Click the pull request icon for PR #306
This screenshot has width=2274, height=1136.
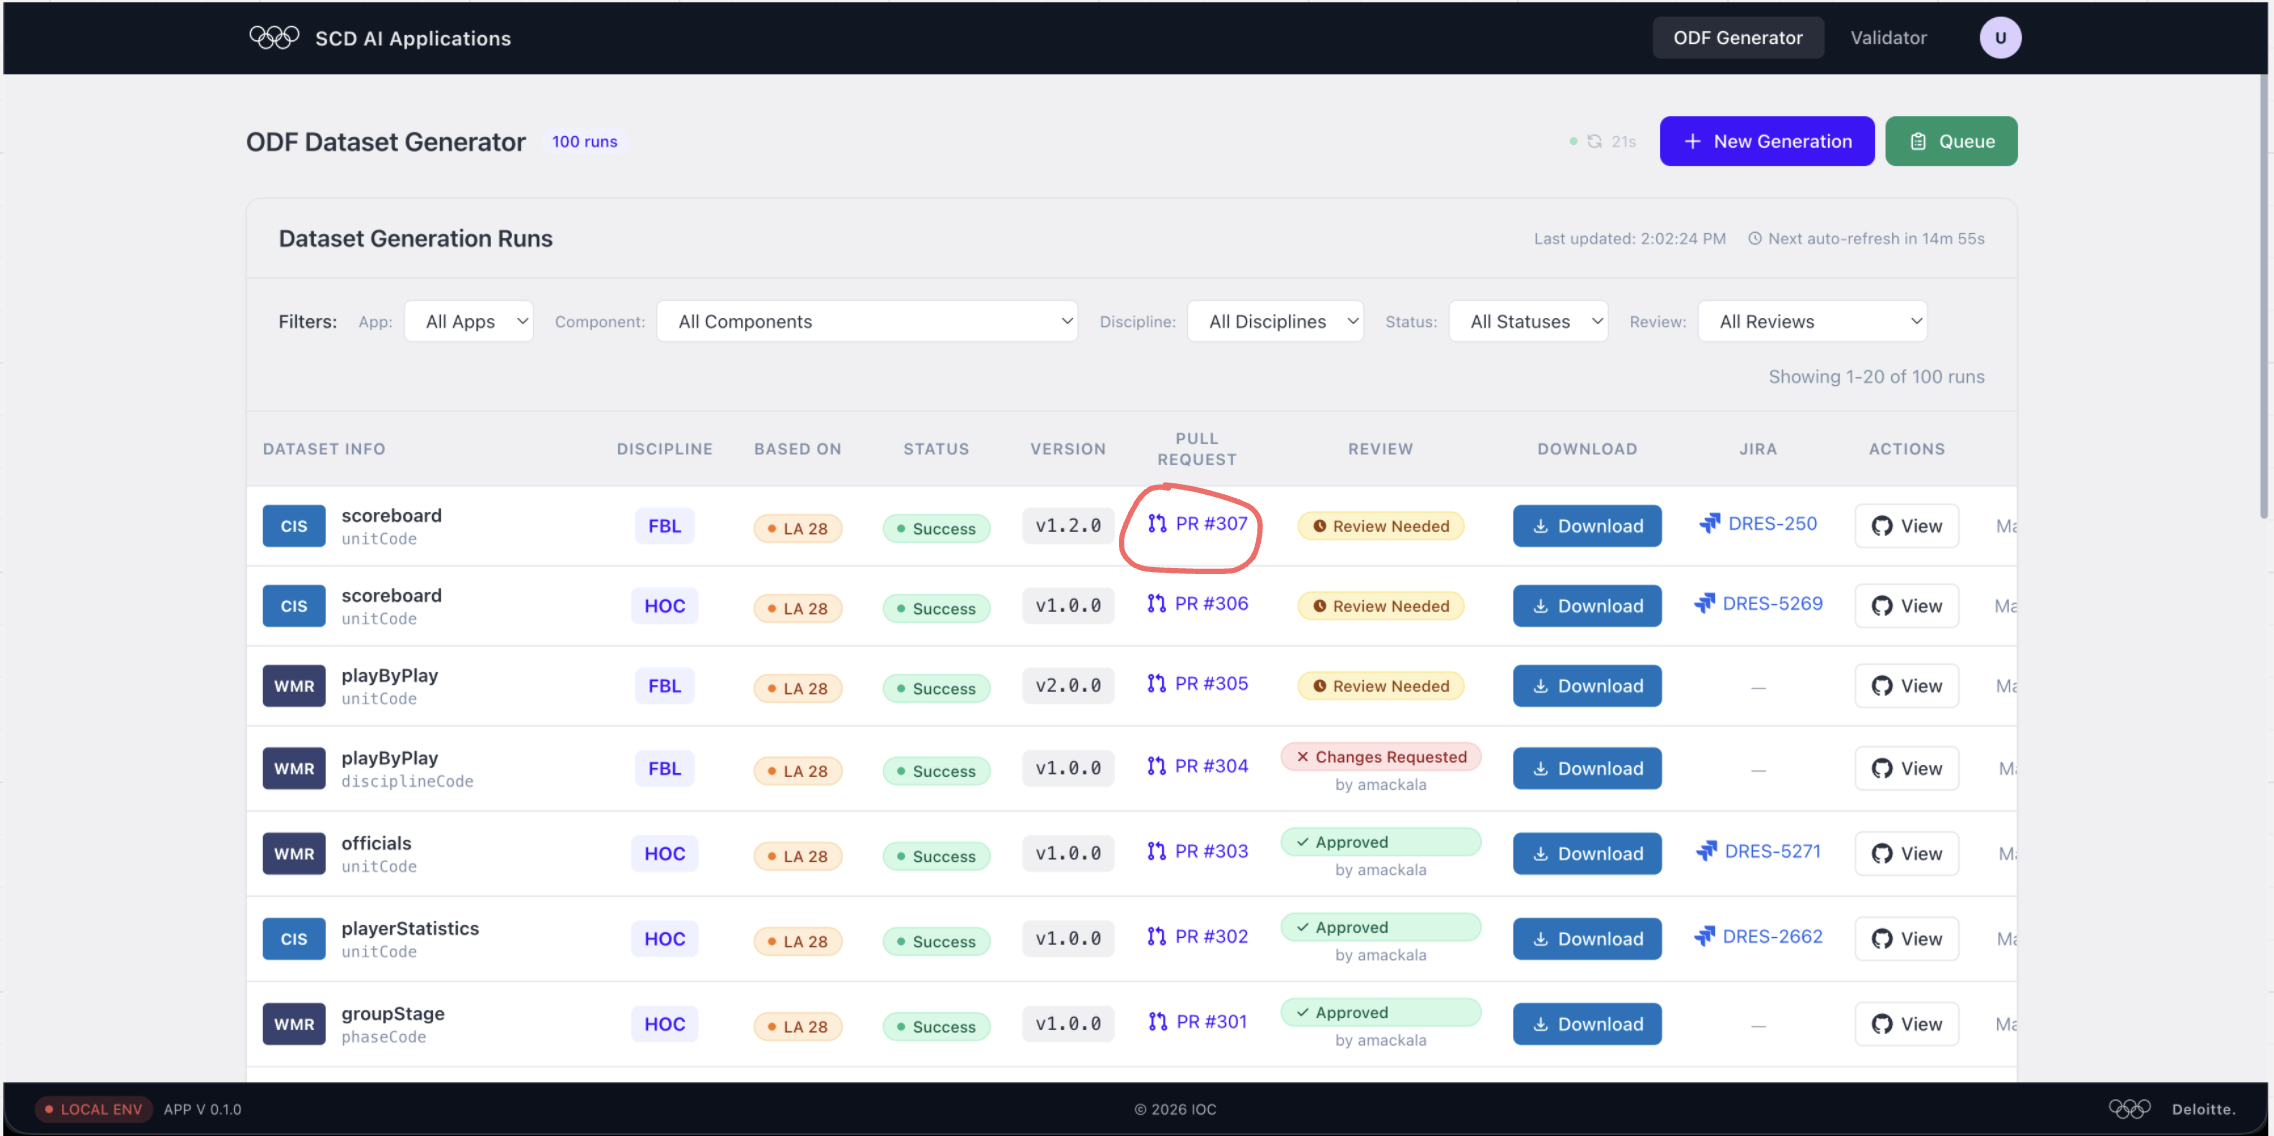point(1157,604)
